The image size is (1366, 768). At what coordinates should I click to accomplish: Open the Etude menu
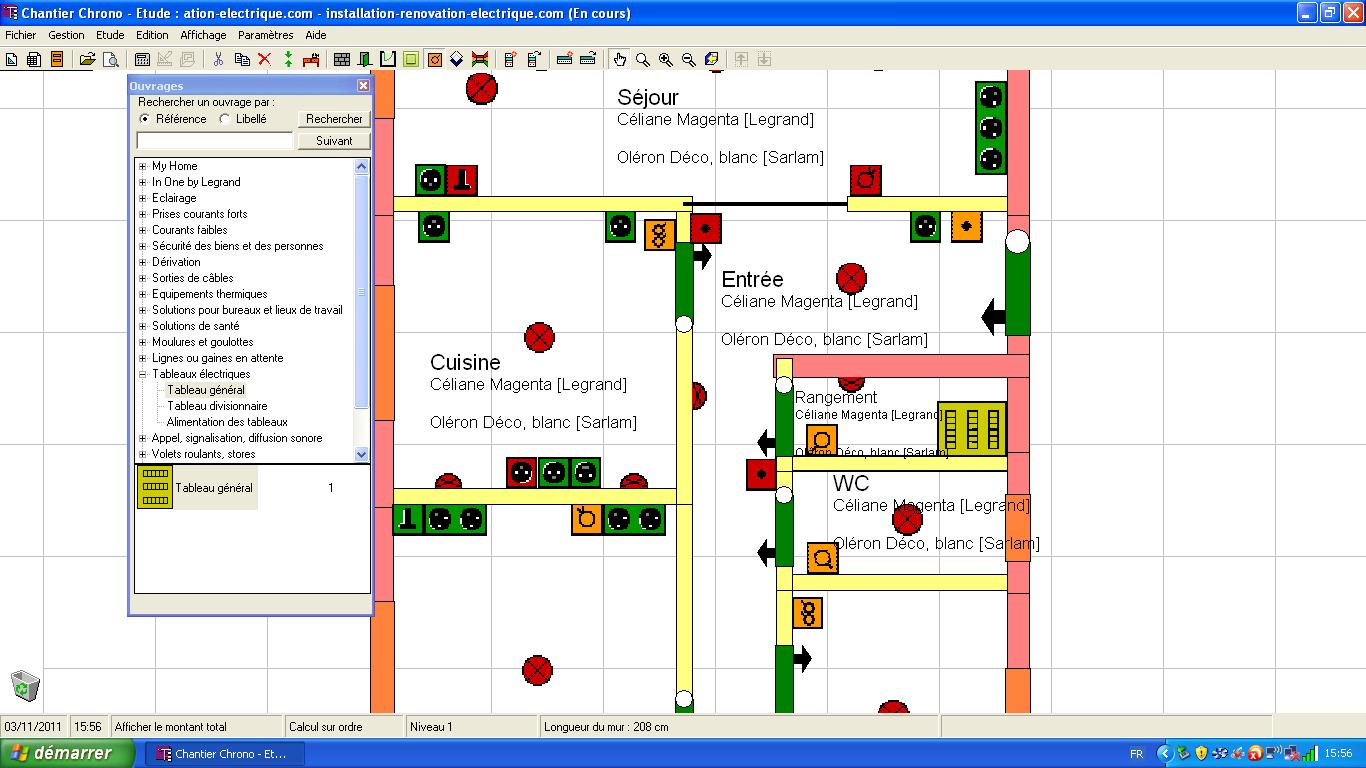coord(110,35)
